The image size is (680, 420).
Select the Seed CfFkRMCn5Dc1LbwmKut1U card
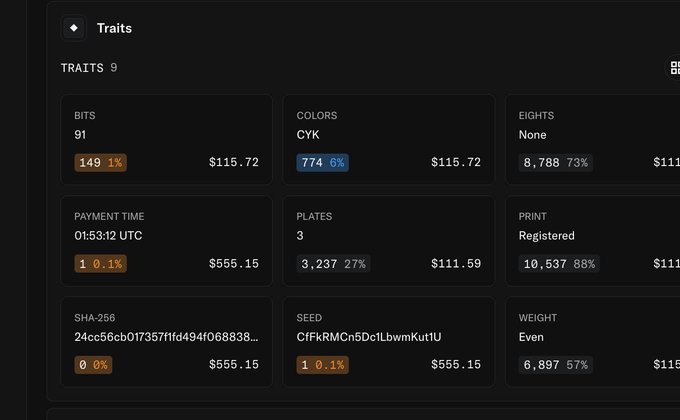pos(389,342)
